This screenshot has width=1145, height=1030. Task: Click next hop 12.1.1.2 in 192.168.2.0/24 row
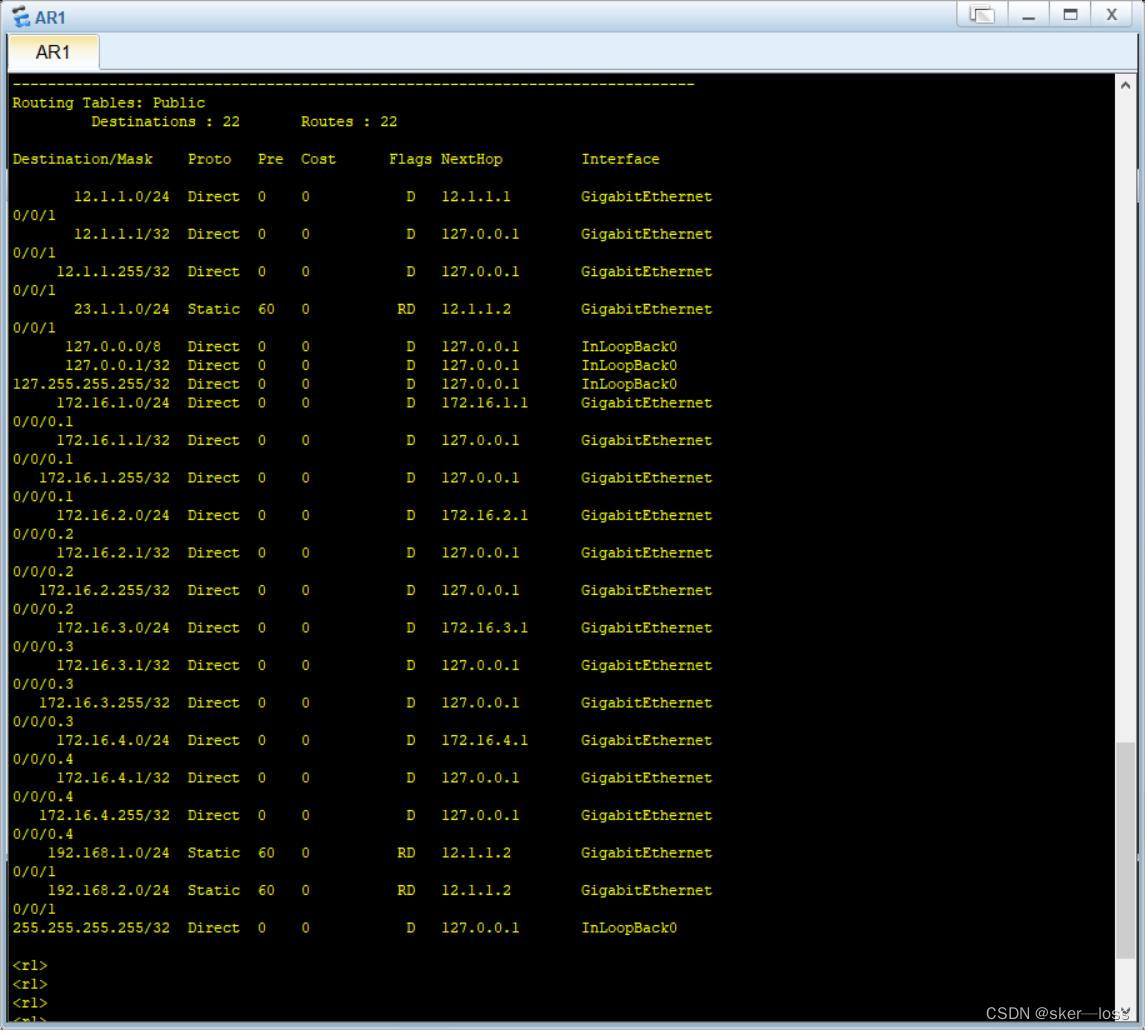(475, 891)
